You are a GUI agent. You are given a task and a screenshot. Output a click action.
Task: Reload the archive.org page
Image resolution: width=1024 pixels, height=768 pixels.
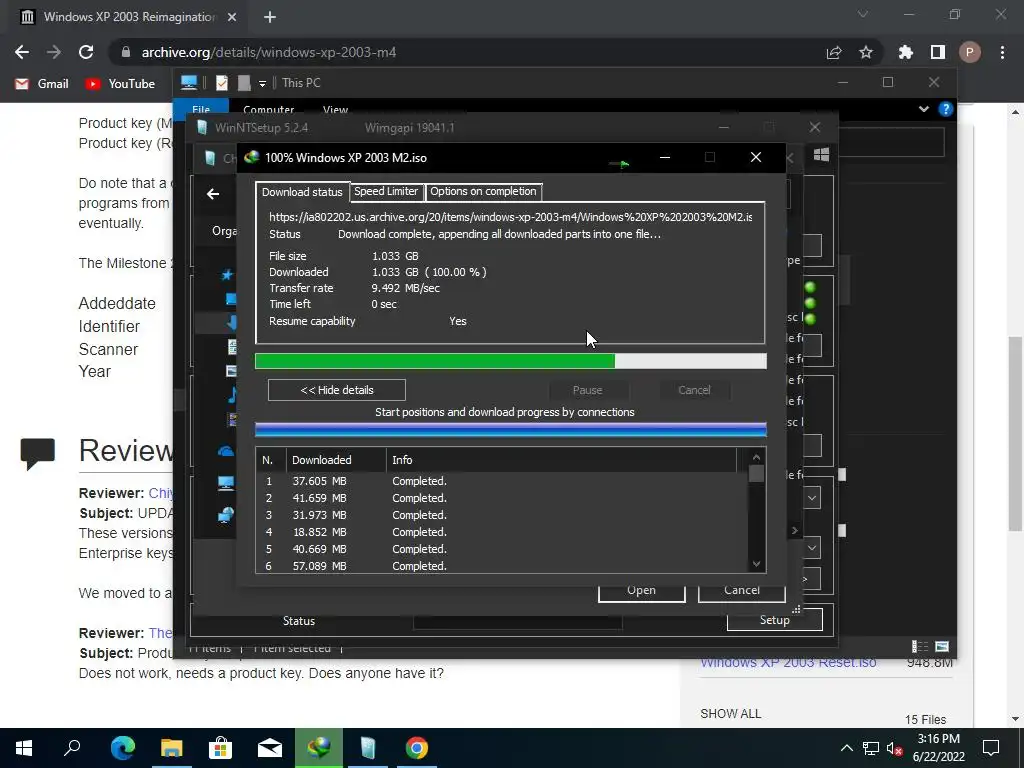(86, 52)
